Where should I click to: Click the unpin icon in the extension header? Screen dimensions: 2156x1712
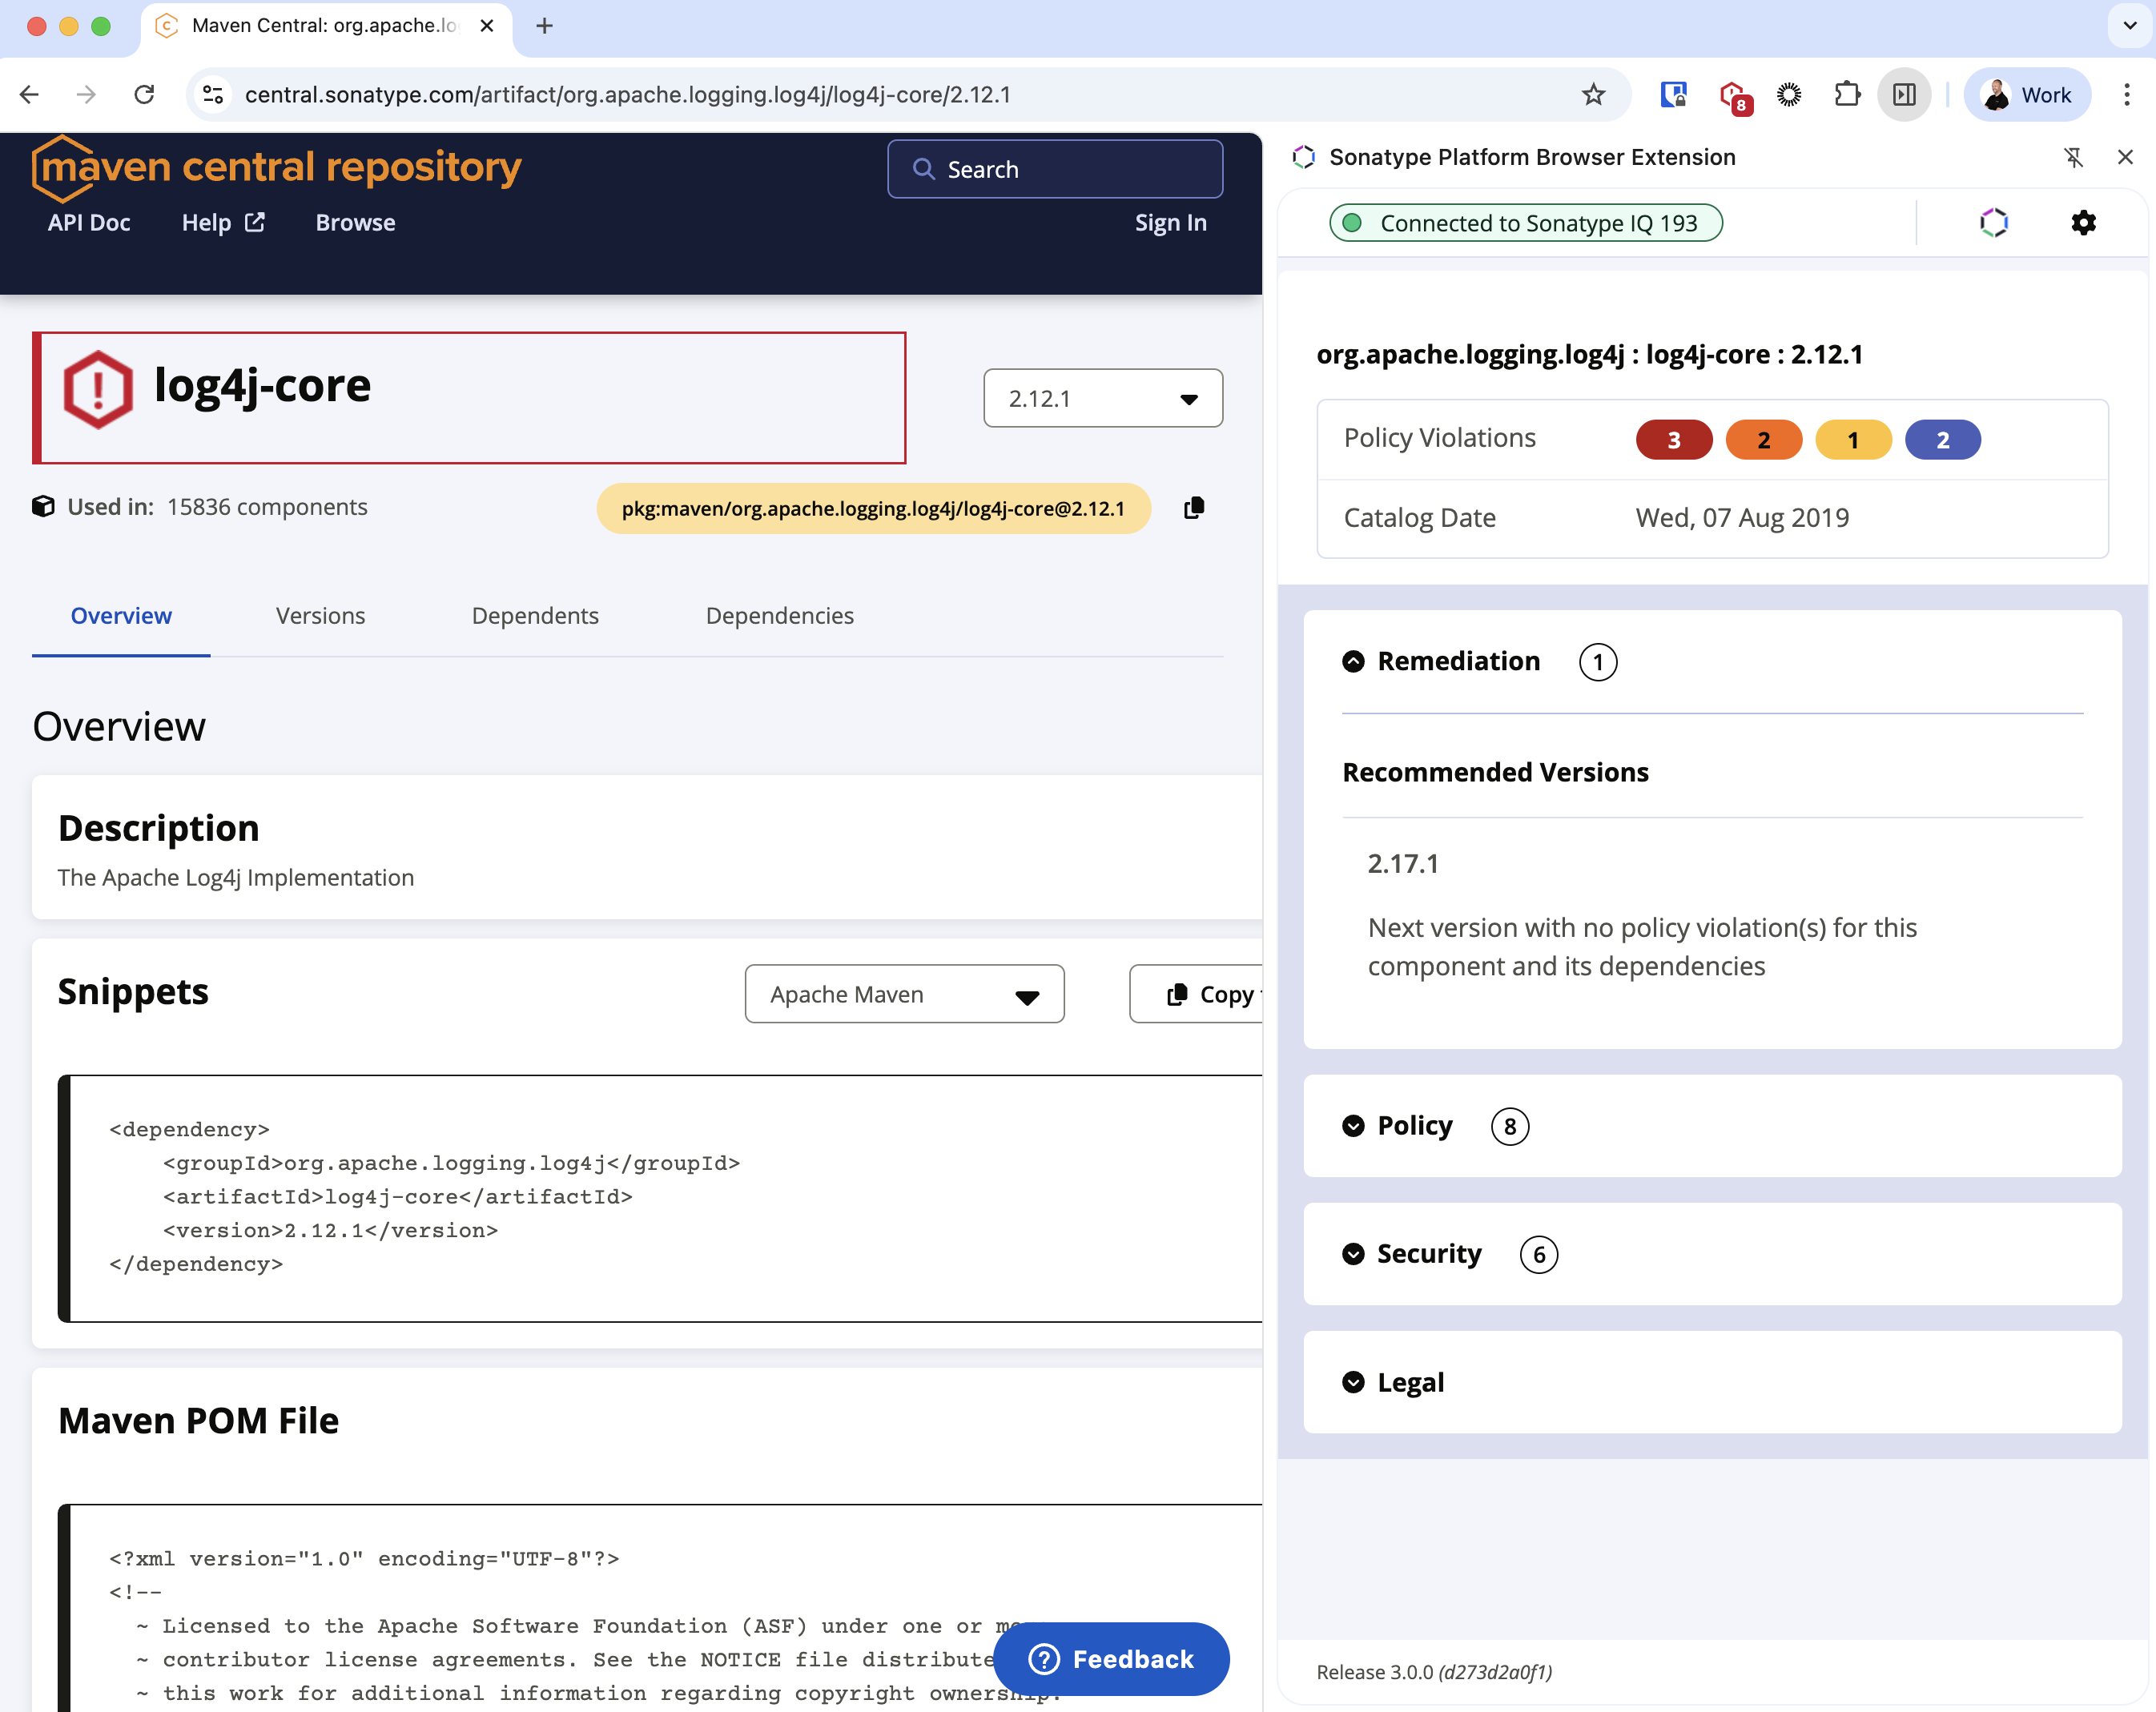click(x=2074, y=157)
